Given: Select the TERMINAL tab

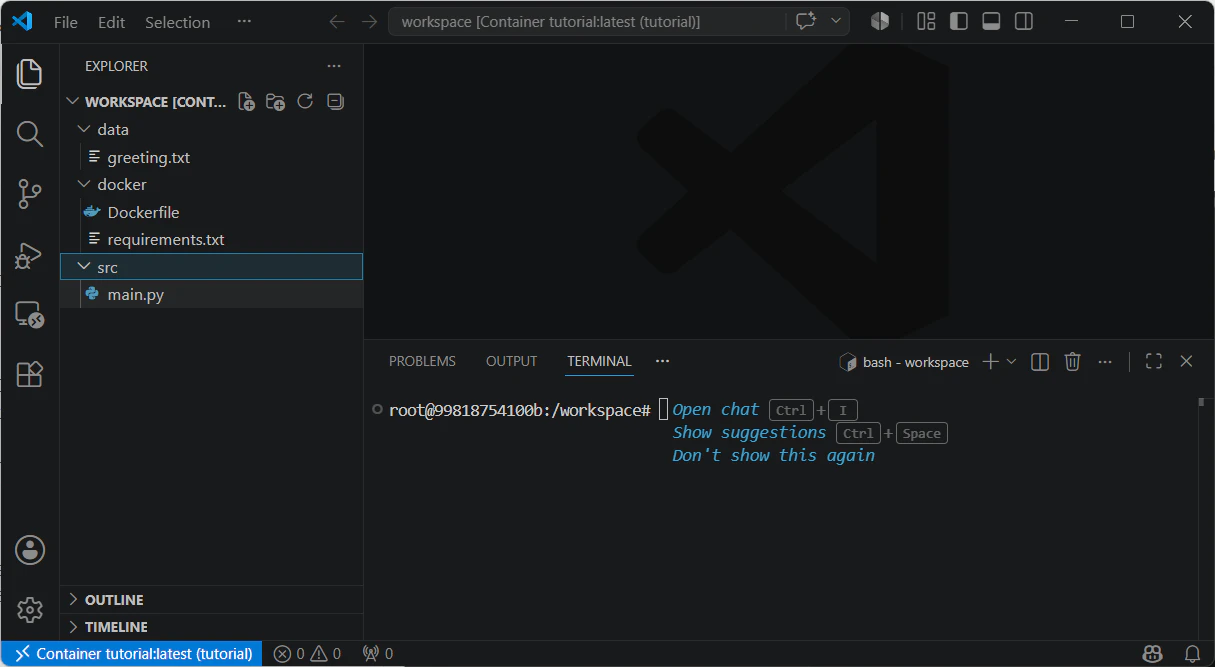Looking at the screenshot, I should click(x=599, y=362).
